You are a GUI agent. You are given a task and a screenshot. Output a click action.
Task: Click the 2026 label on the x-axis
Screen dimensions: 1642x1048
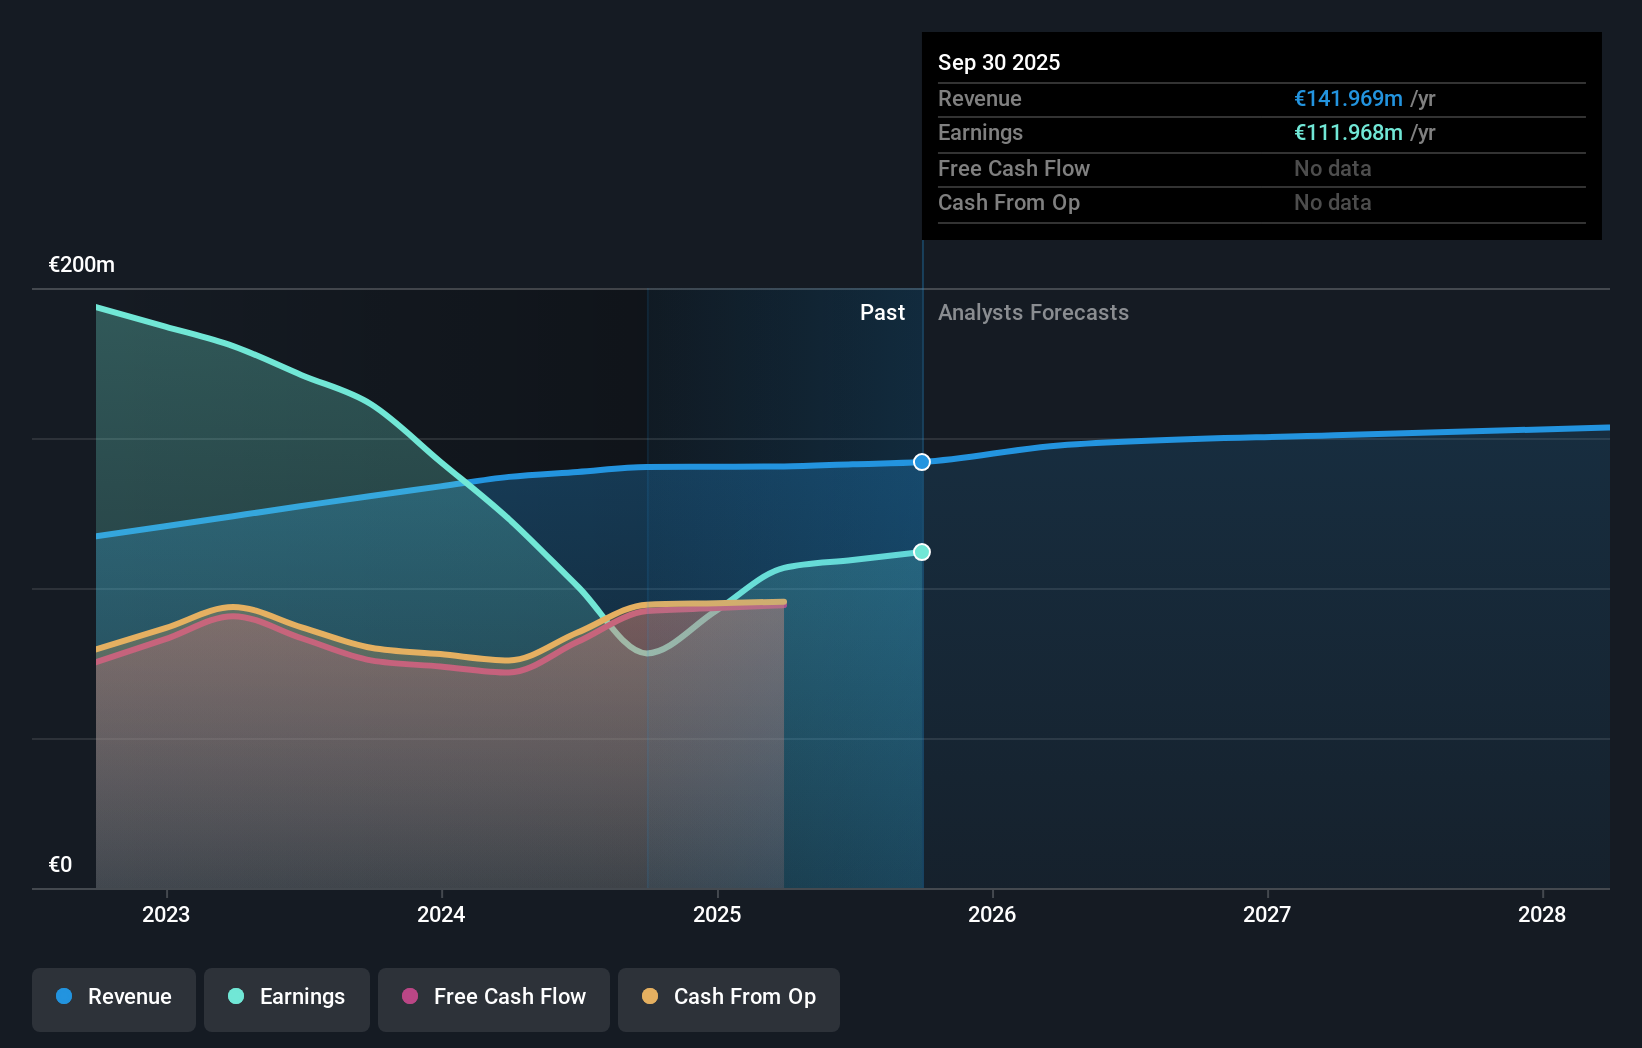coord(991,914)
